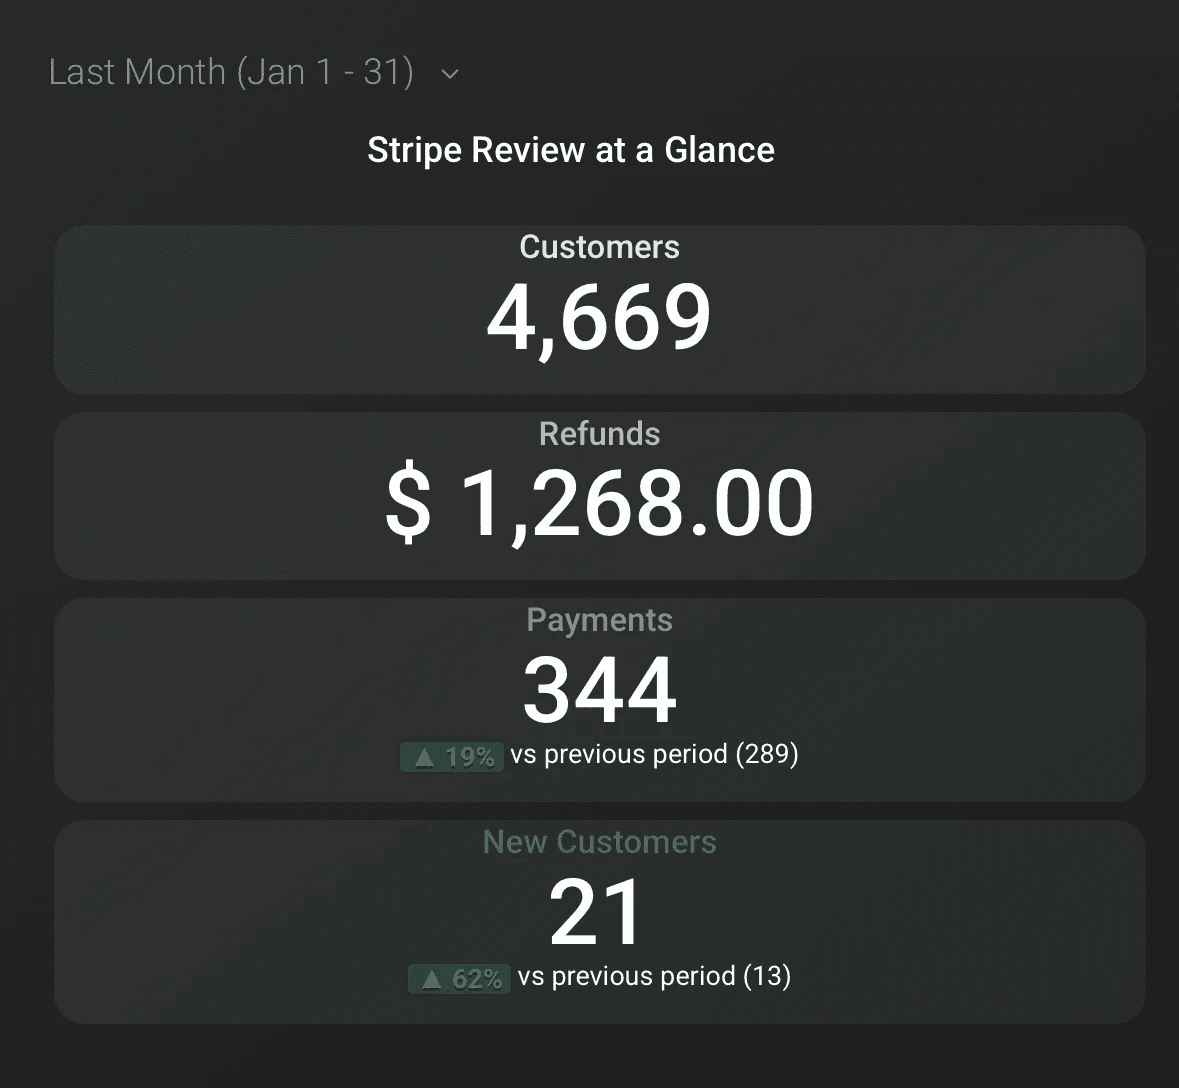
Task: Select the New Customers label
Action: tap(599, 842)
